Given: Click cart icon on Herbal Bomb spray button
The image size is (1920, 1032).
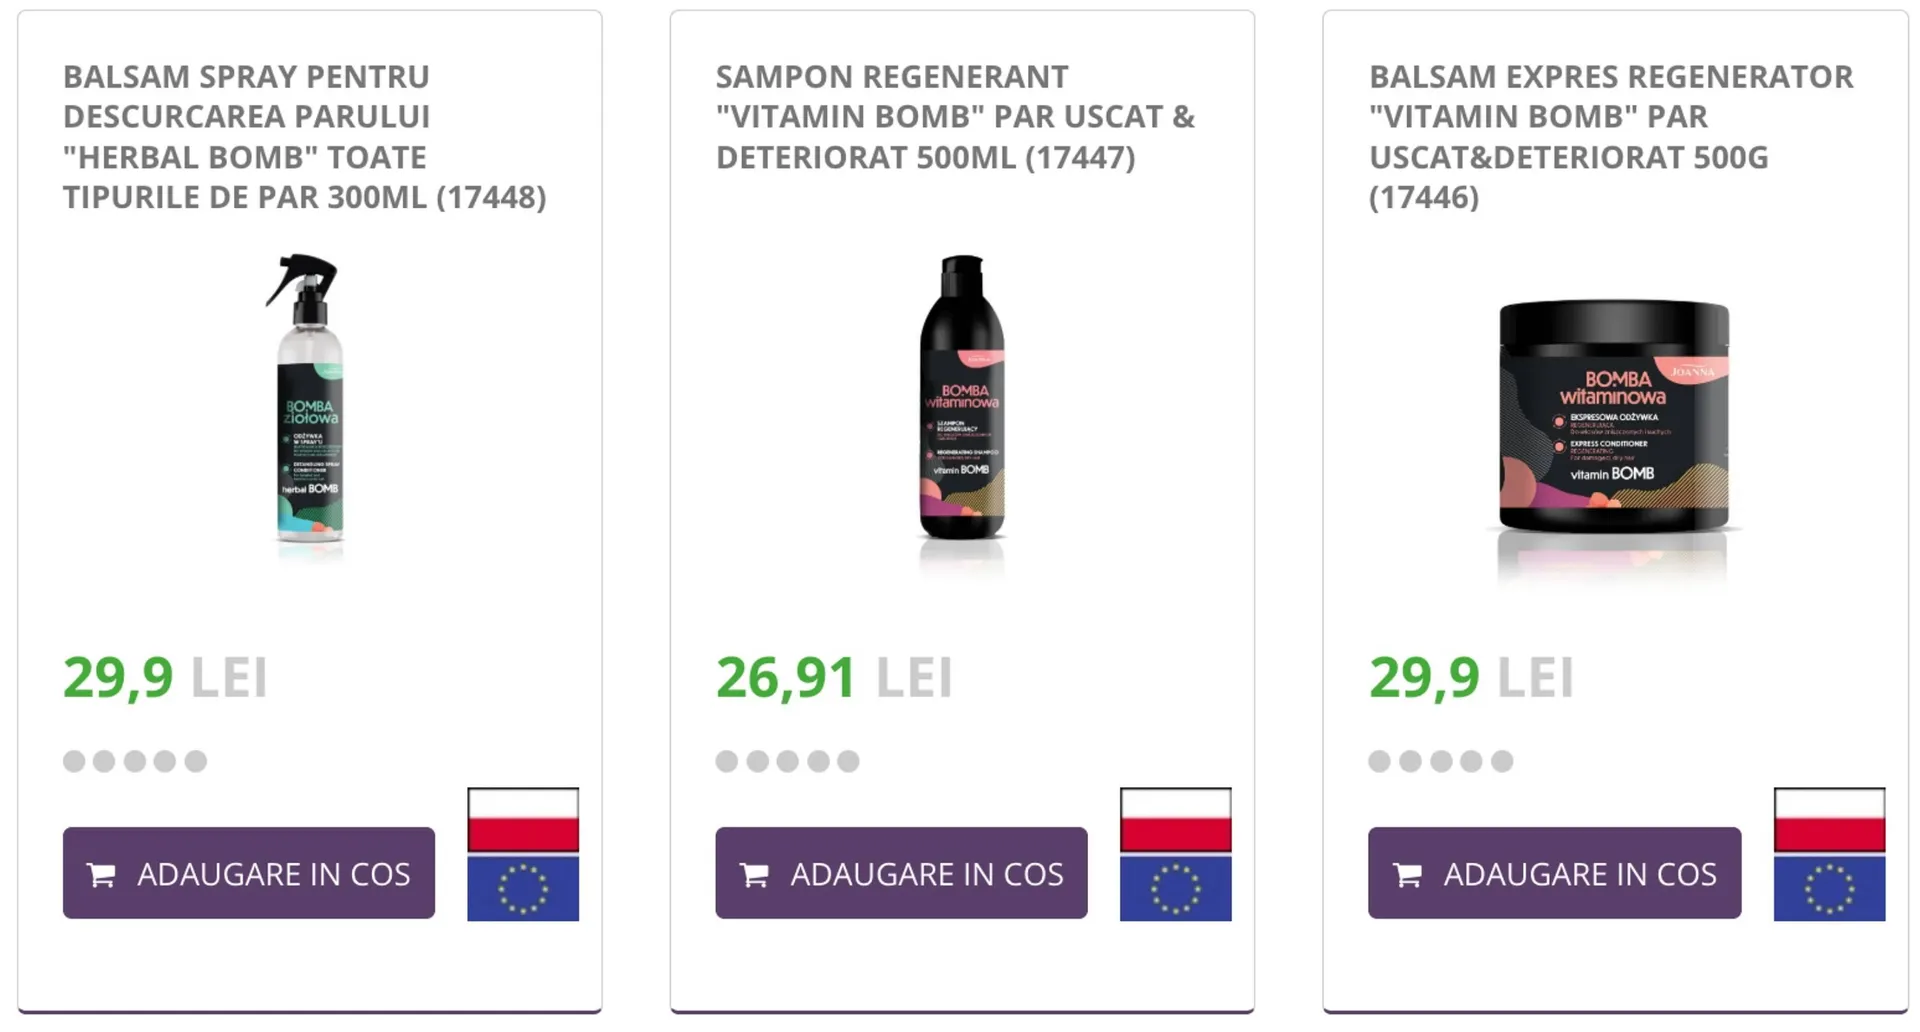Looking at the screenshot, I should pyautogui.click(x=101, y=875).
